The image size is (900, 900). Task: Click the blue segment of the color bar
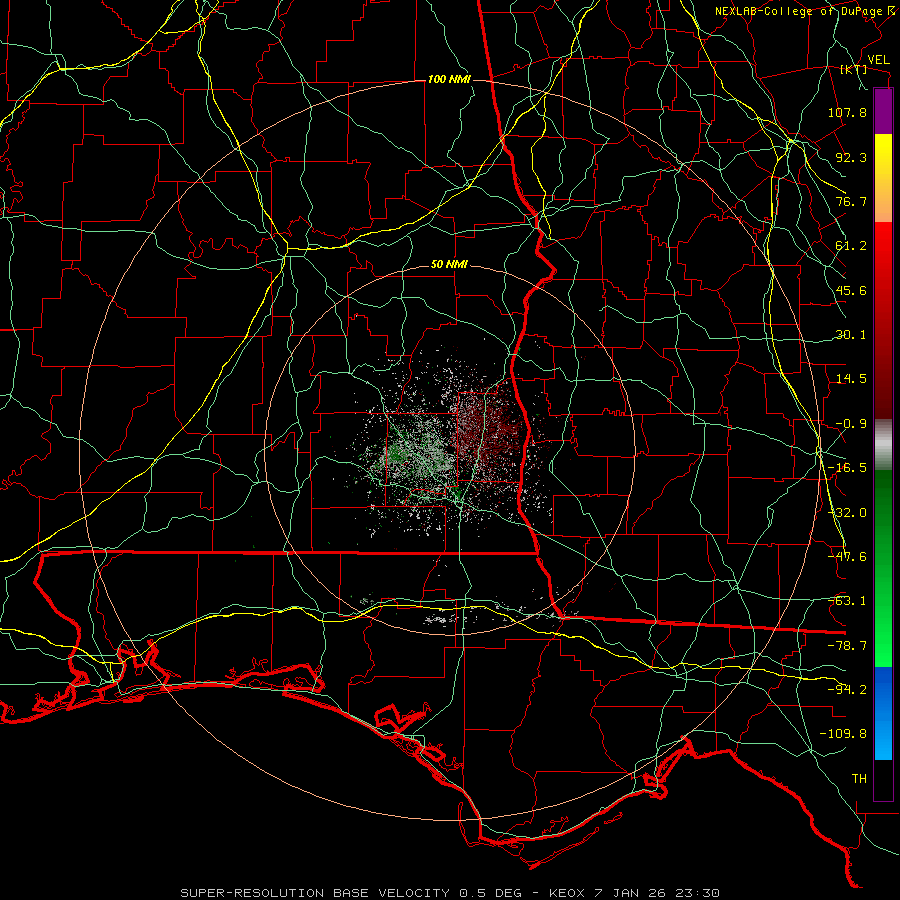coord(883,713)
